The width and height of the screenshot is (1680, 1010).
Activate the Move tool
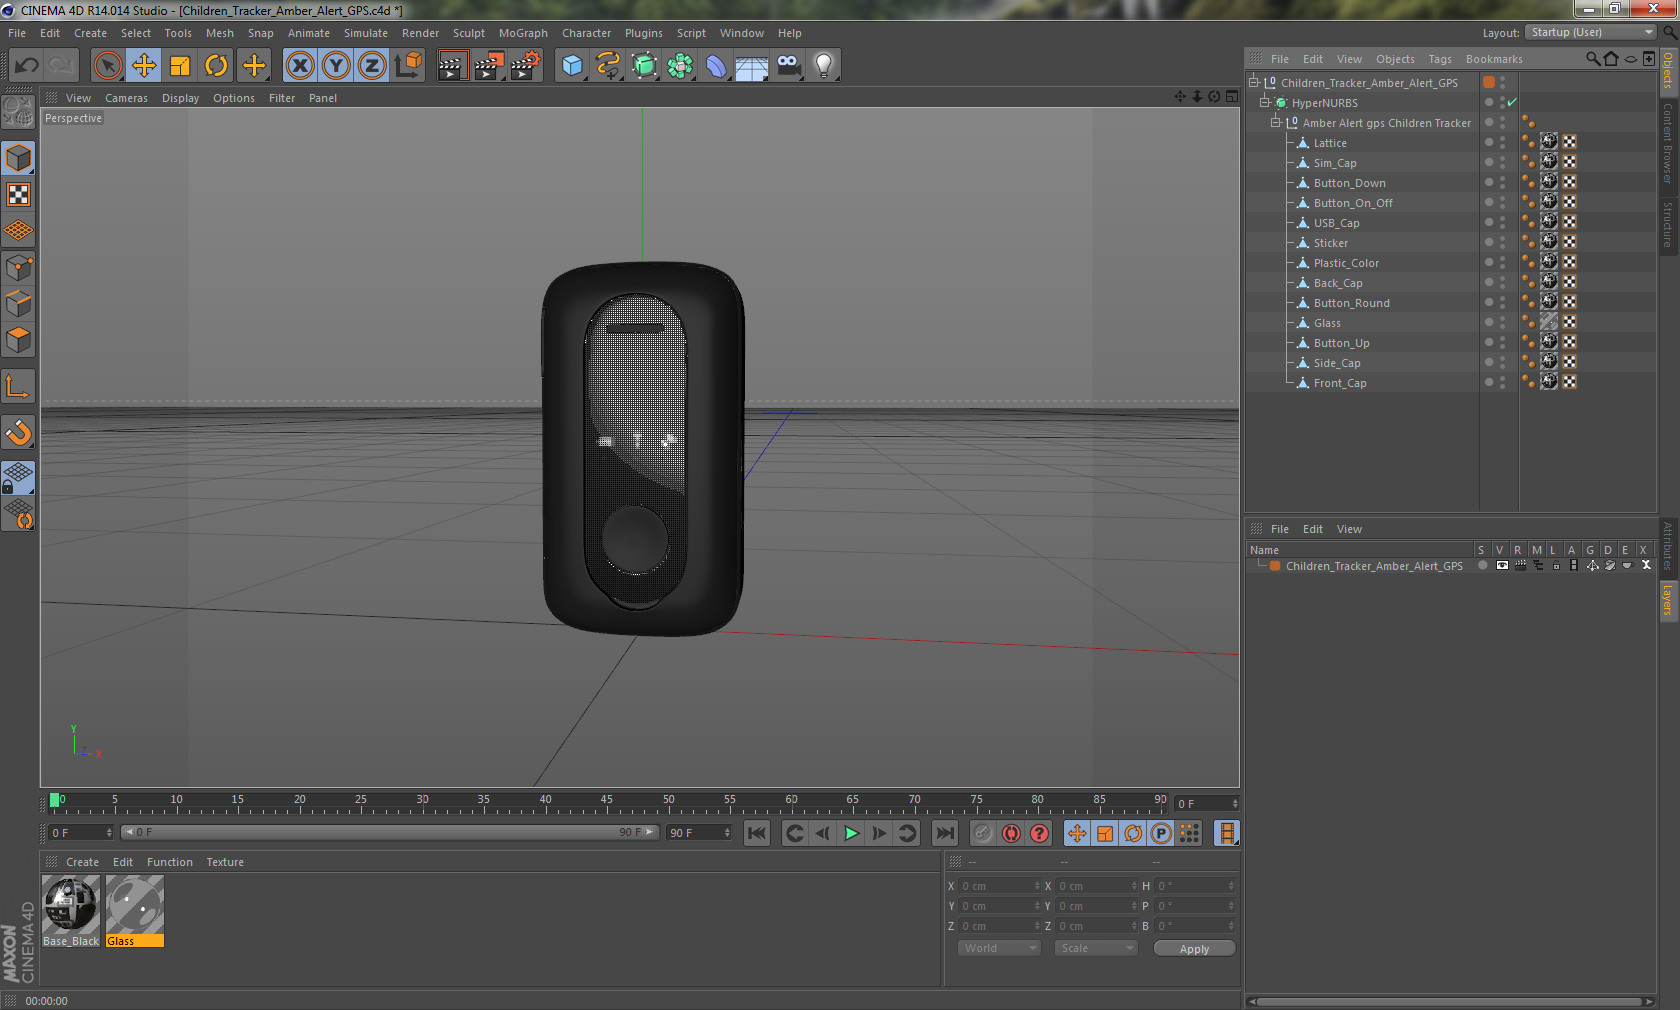click(144, 66)
